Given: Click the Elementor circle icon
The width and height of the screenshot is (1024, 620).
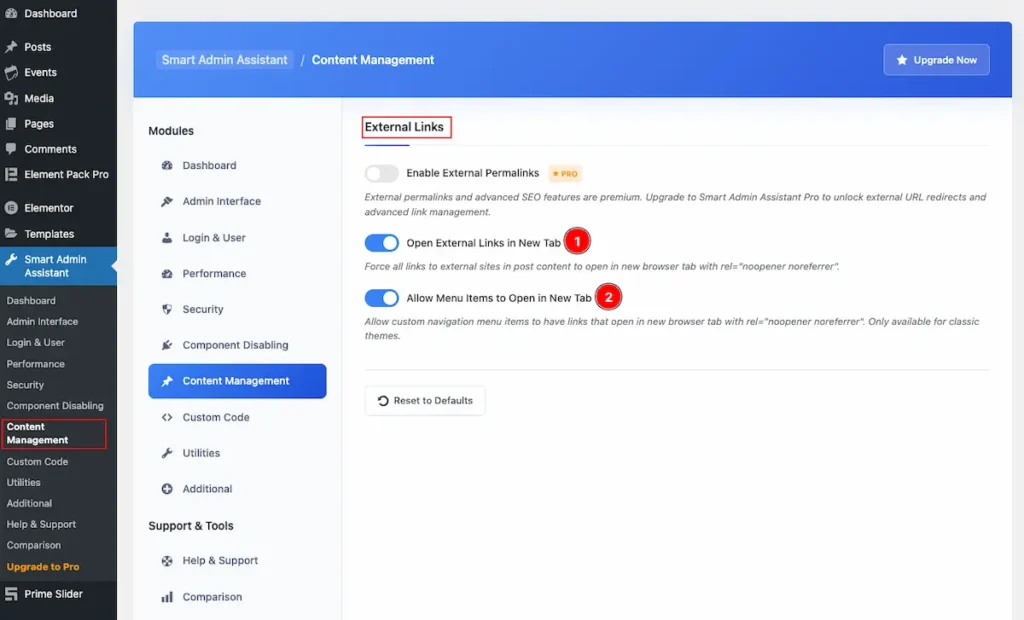Looking at the screenshot, I should (10, 208).
